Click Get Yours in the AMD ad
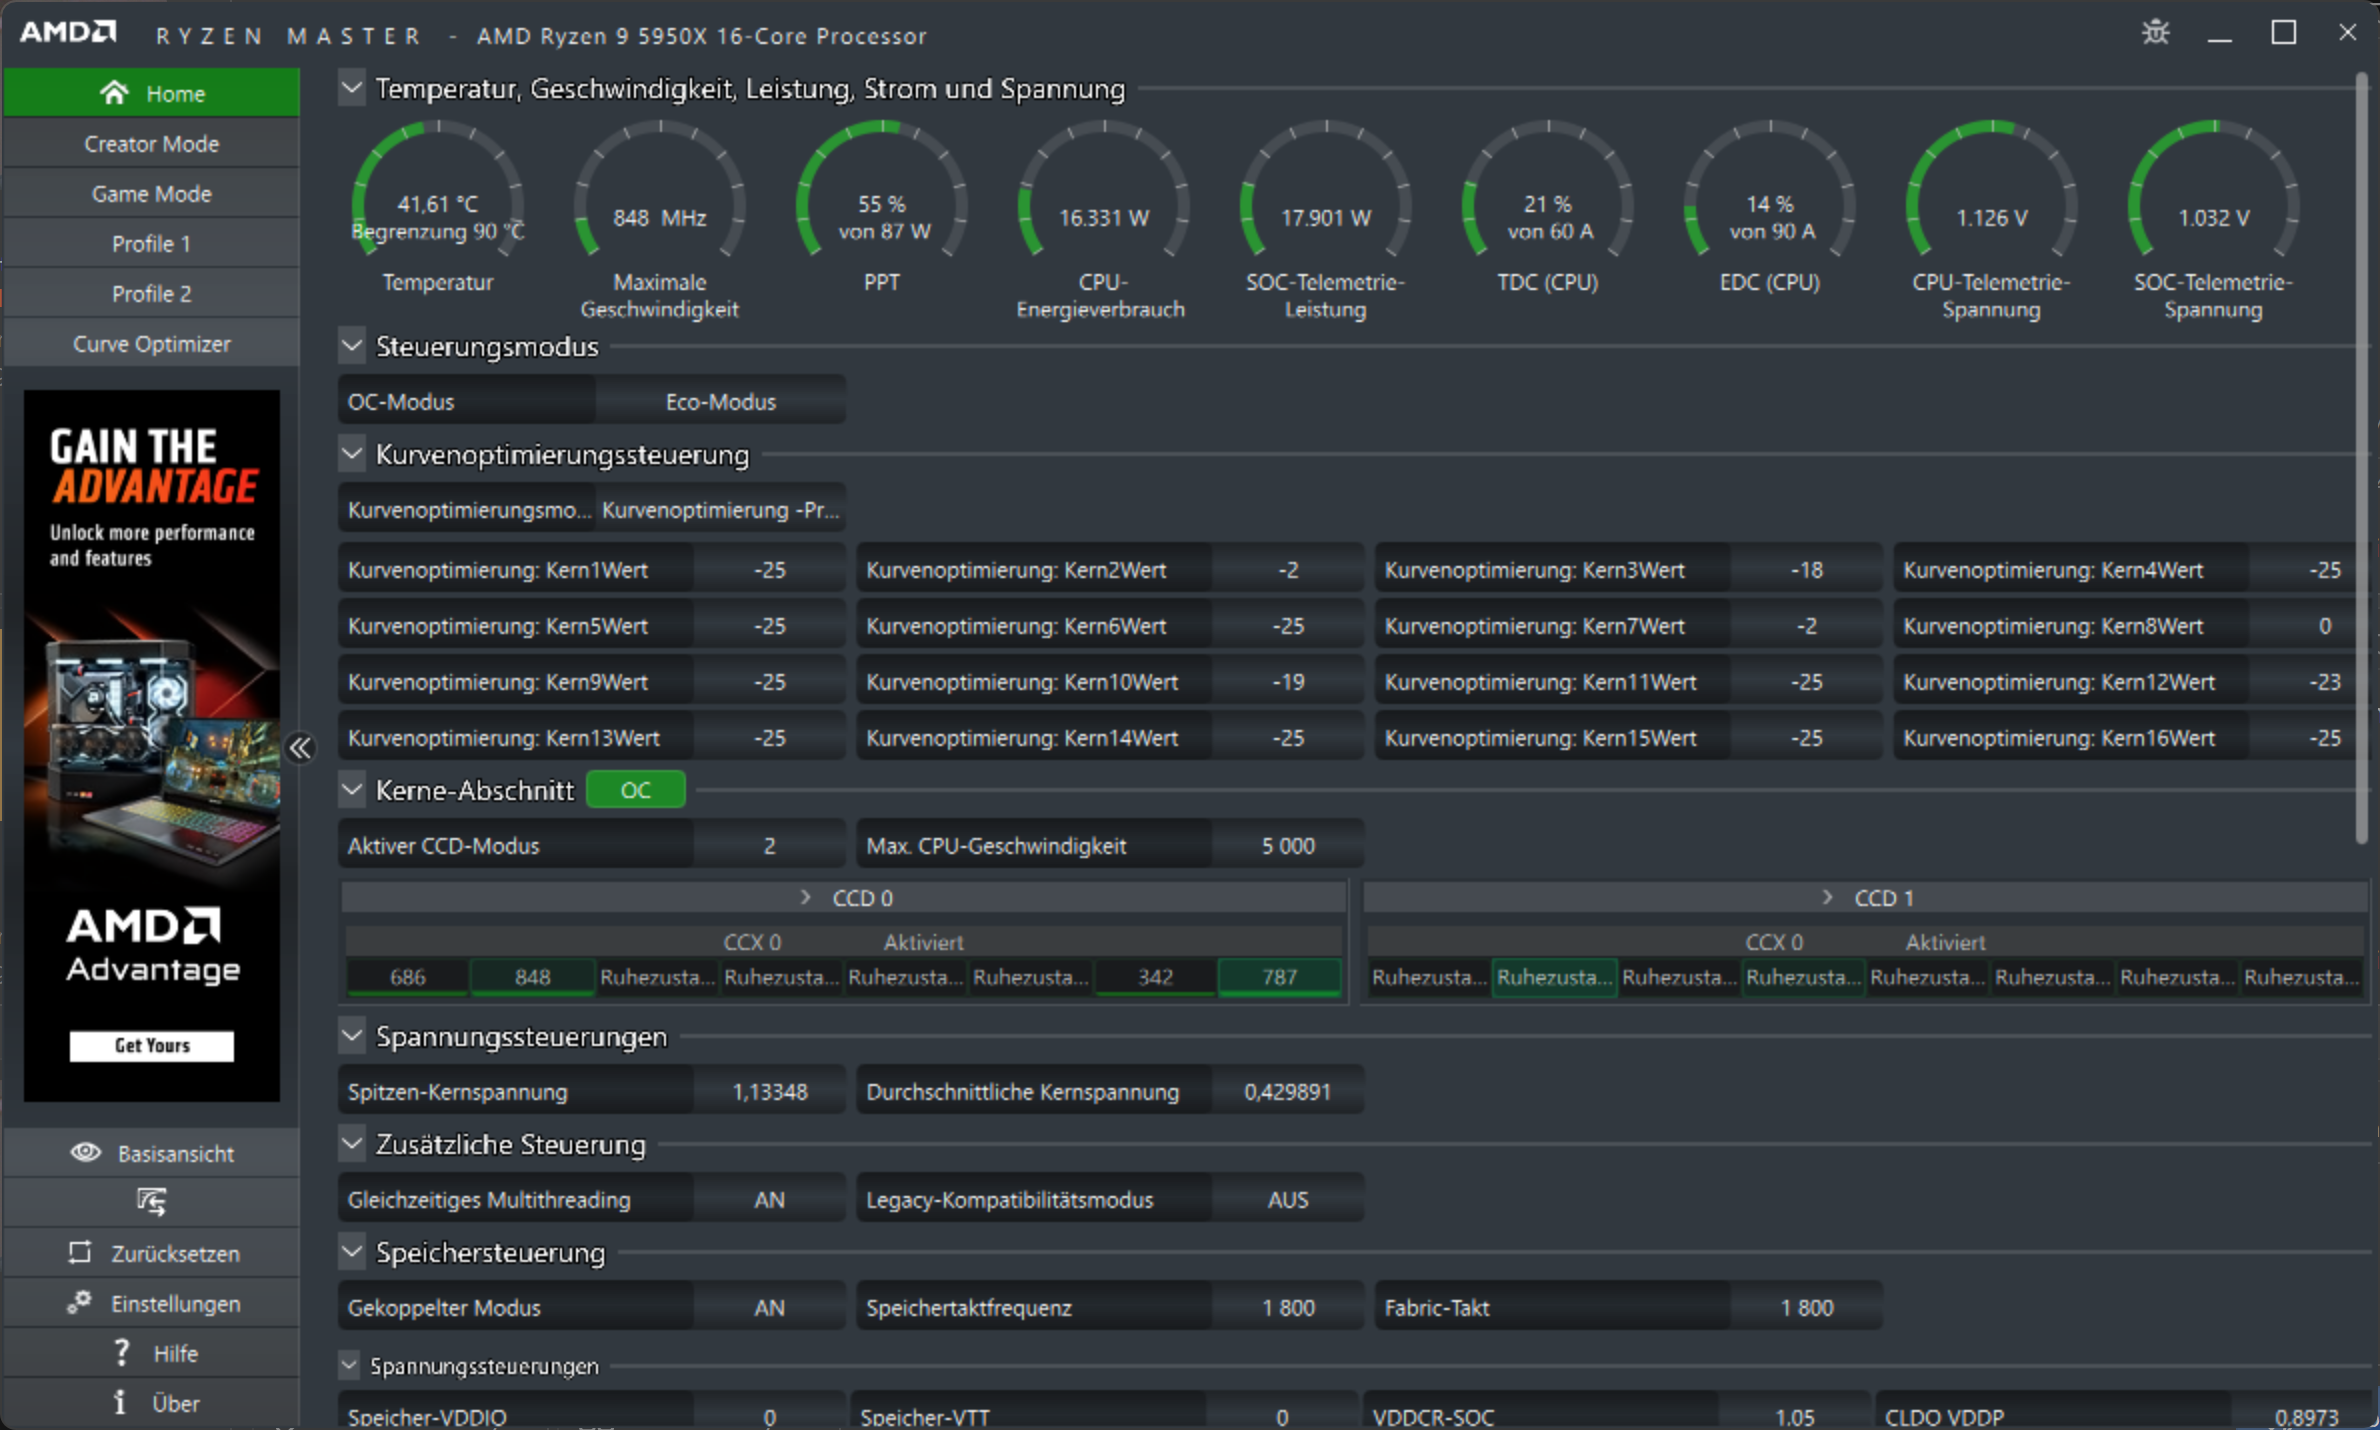 (151, 1045)
